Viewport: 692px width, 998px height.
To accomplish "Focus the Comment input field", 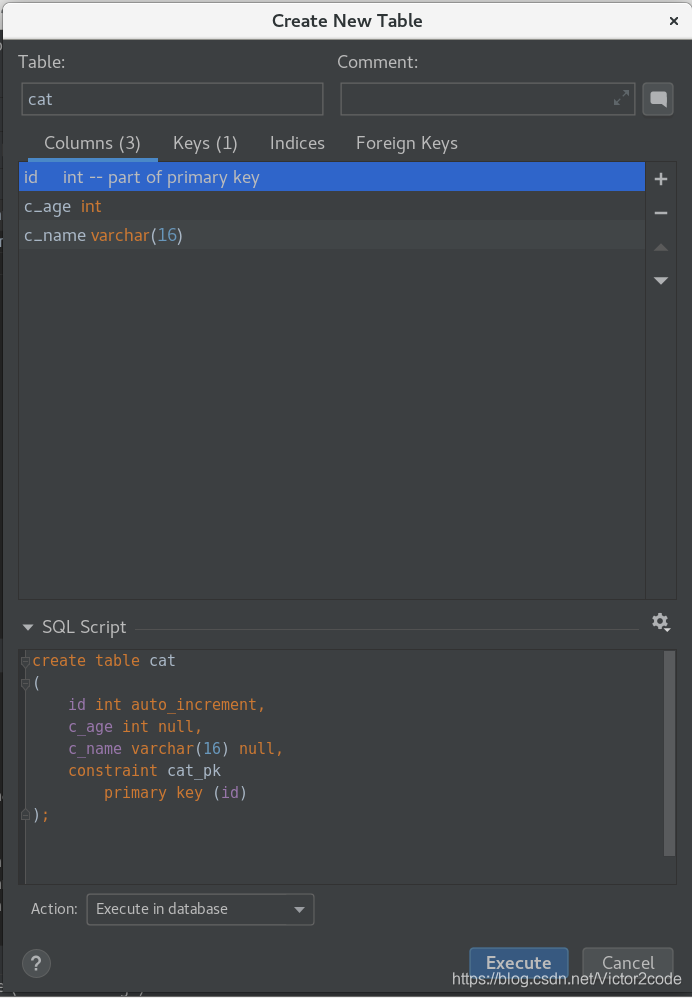I will click(488, 99).
